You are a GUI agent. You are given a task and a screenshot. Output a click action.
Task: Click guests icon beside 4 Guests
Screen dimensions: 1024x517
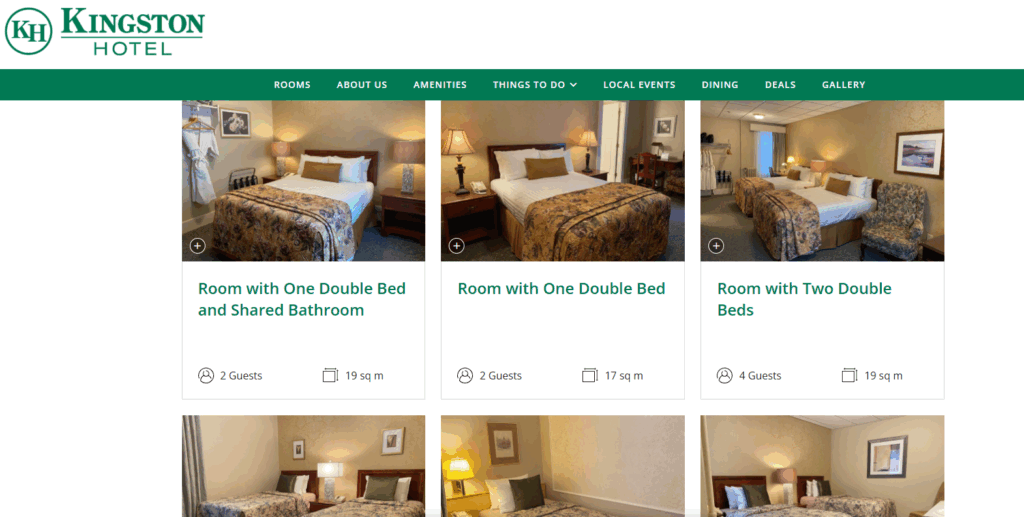tap(724, 375)
